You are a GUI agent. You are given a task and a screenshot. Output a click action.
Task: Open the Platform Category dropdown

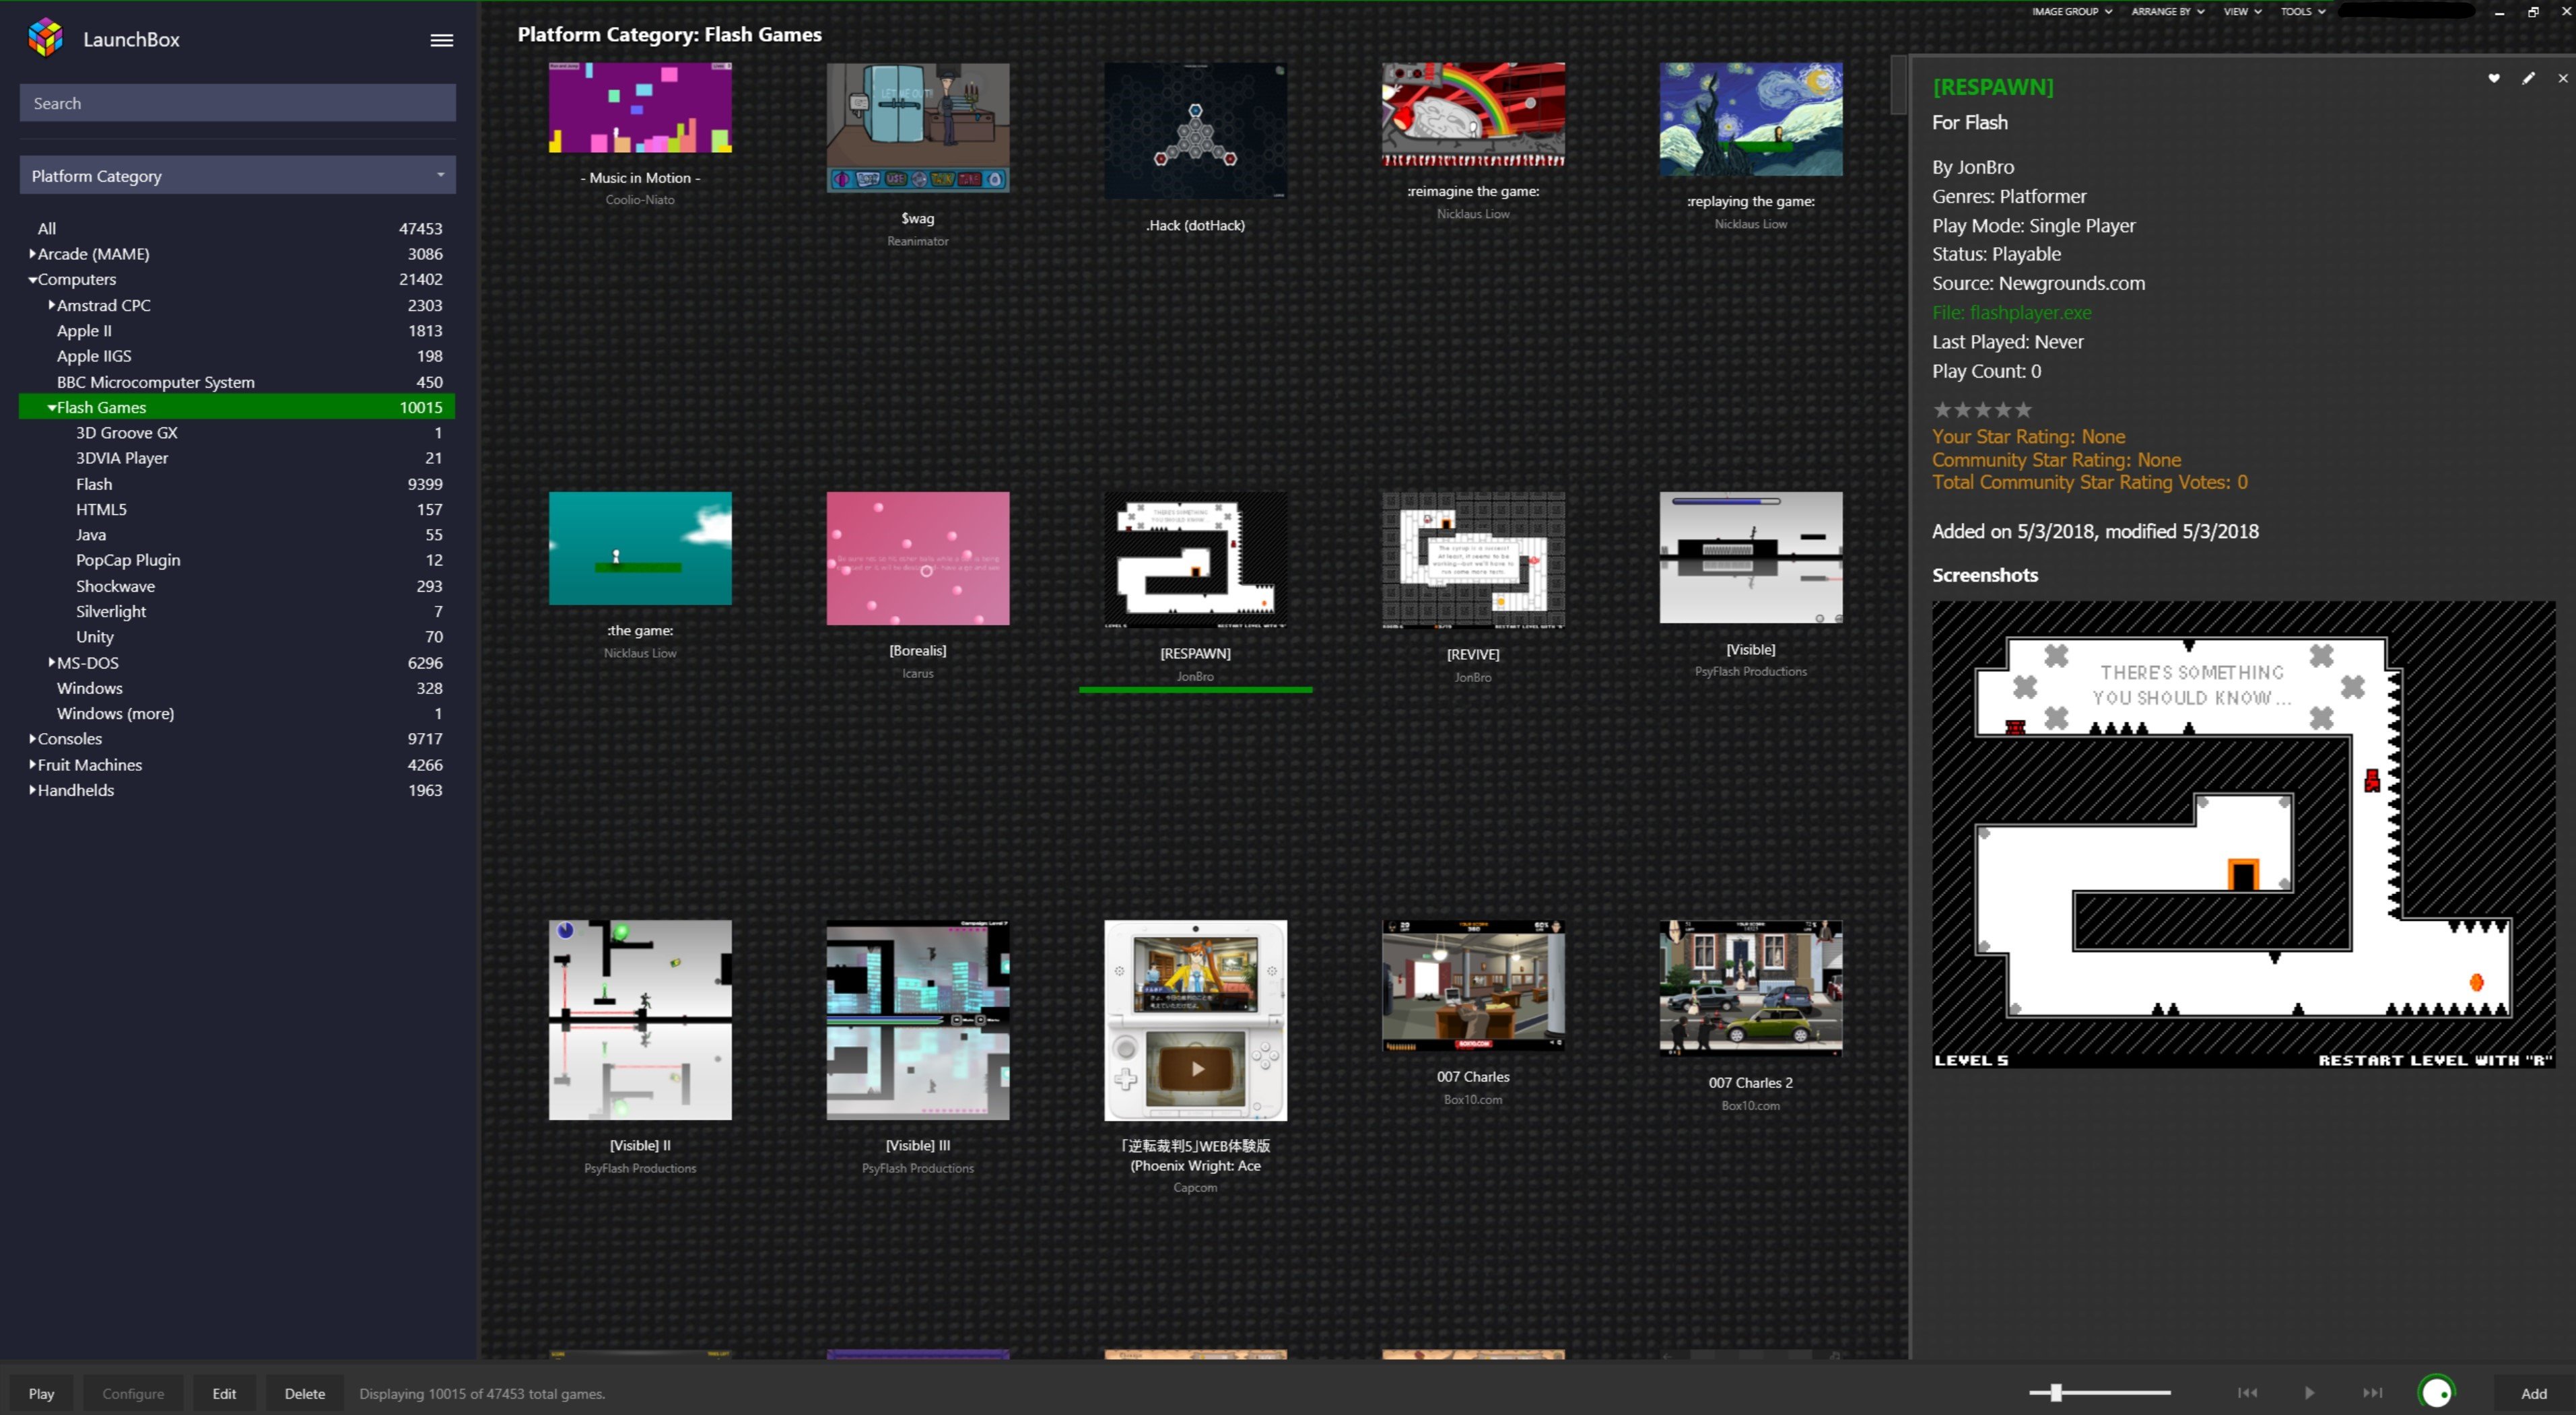click(x=238, y=175)
